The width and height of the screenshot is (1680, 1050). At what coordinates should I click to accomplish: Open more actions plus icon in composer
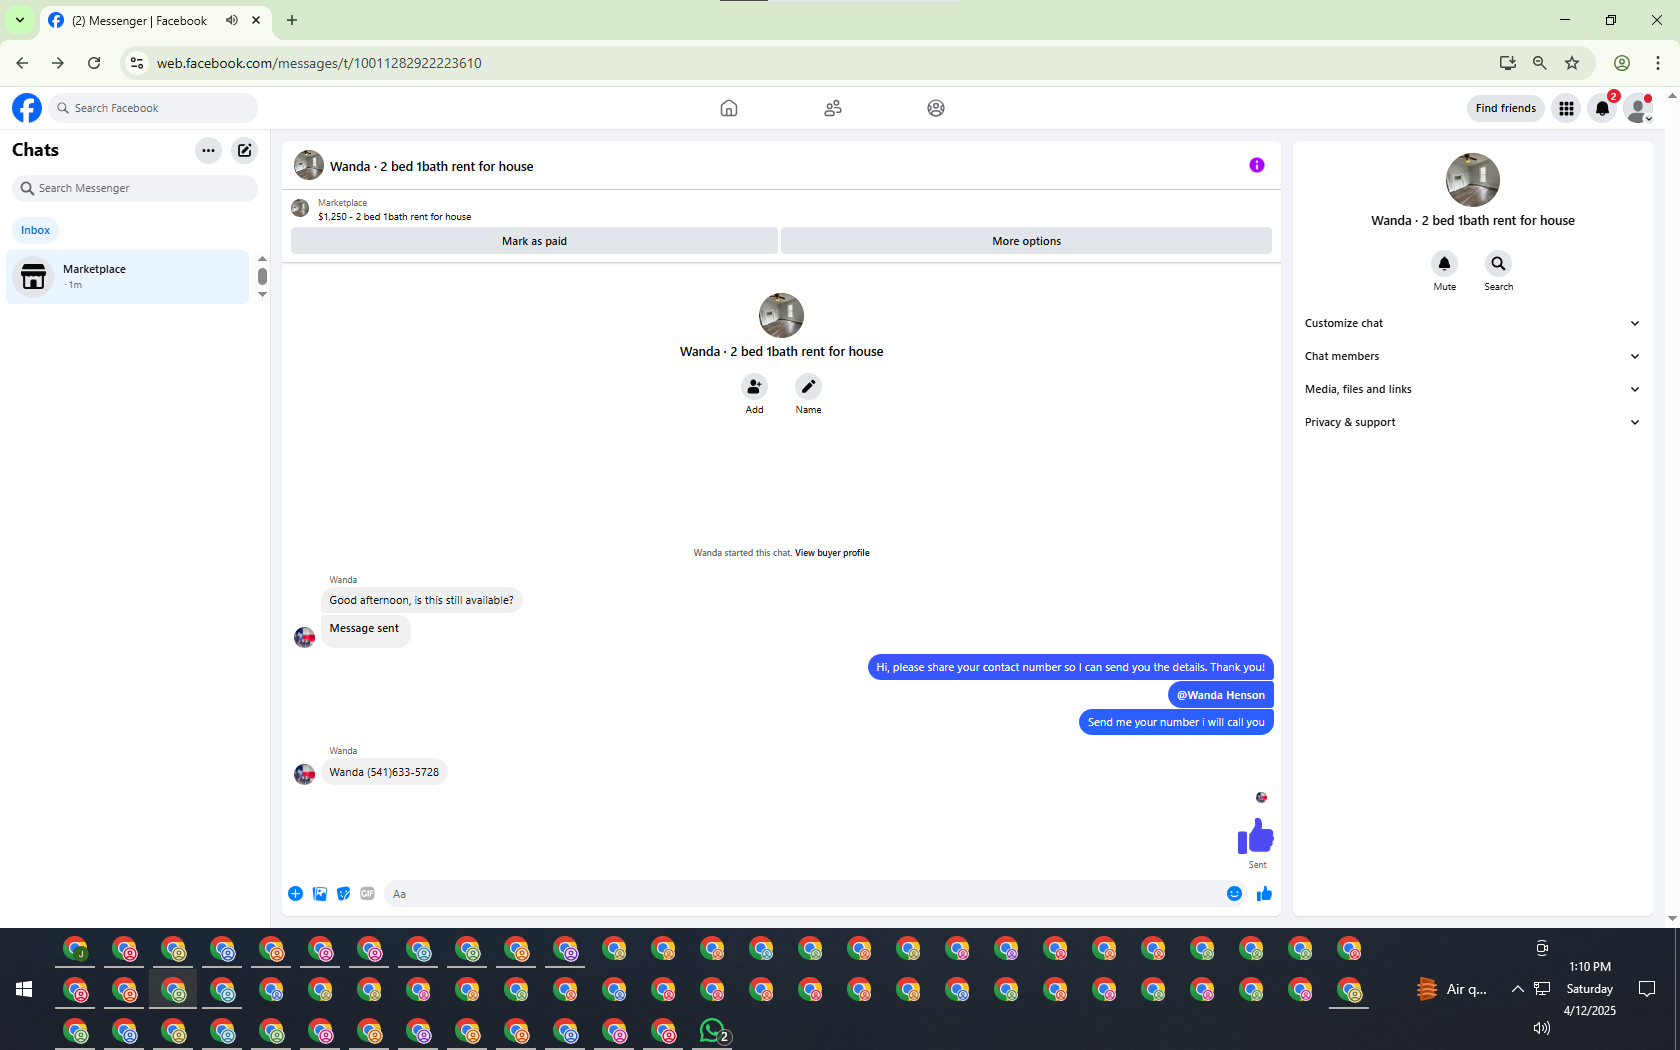tap(296, 894)
